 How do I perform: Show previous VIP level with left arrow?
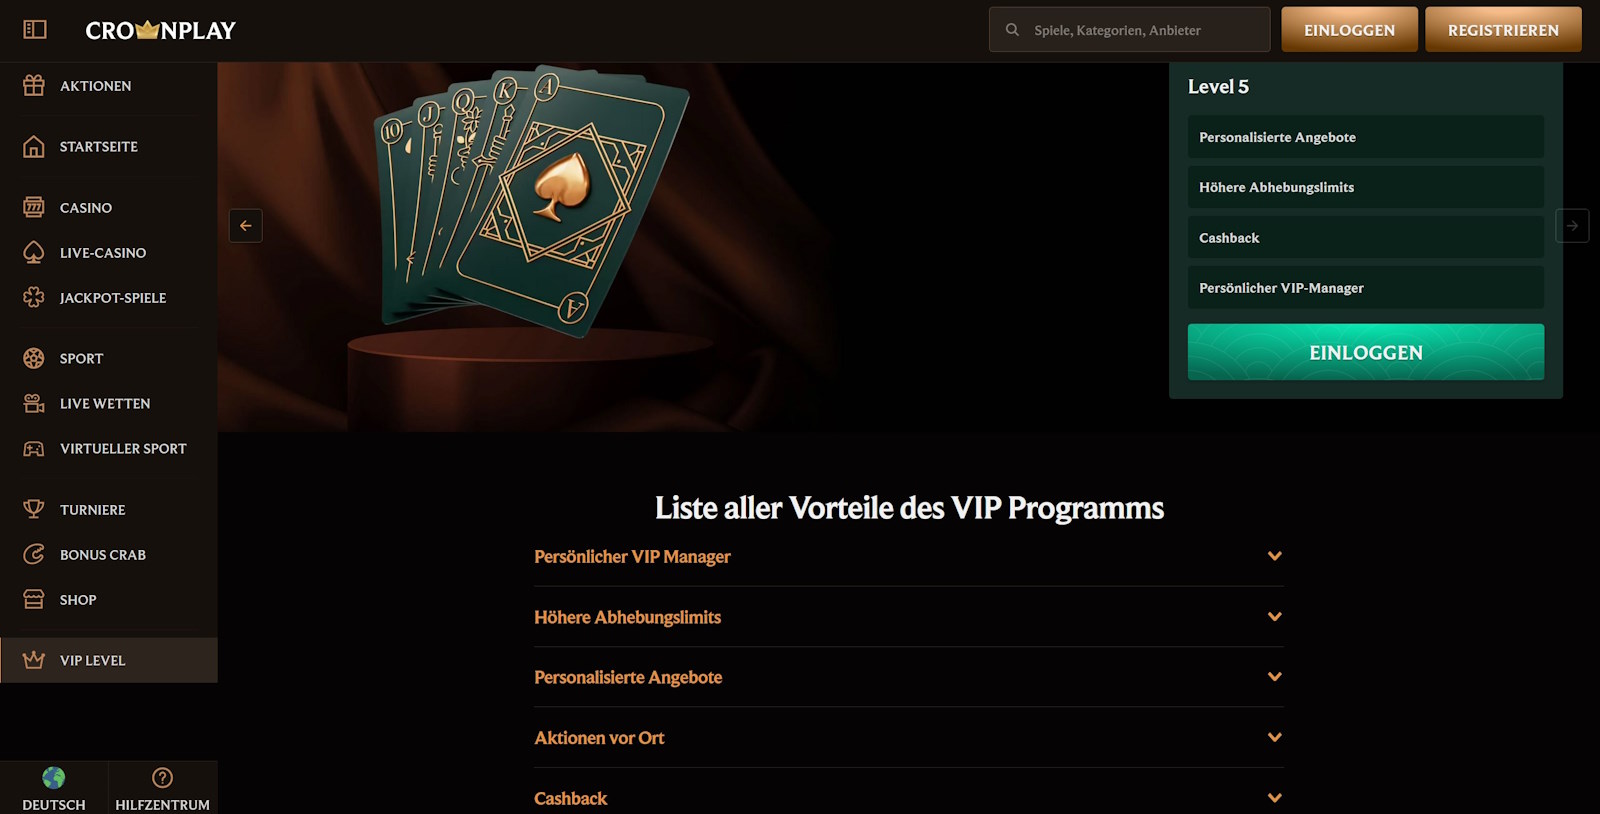pyautogui.click(x=246, y=226)
